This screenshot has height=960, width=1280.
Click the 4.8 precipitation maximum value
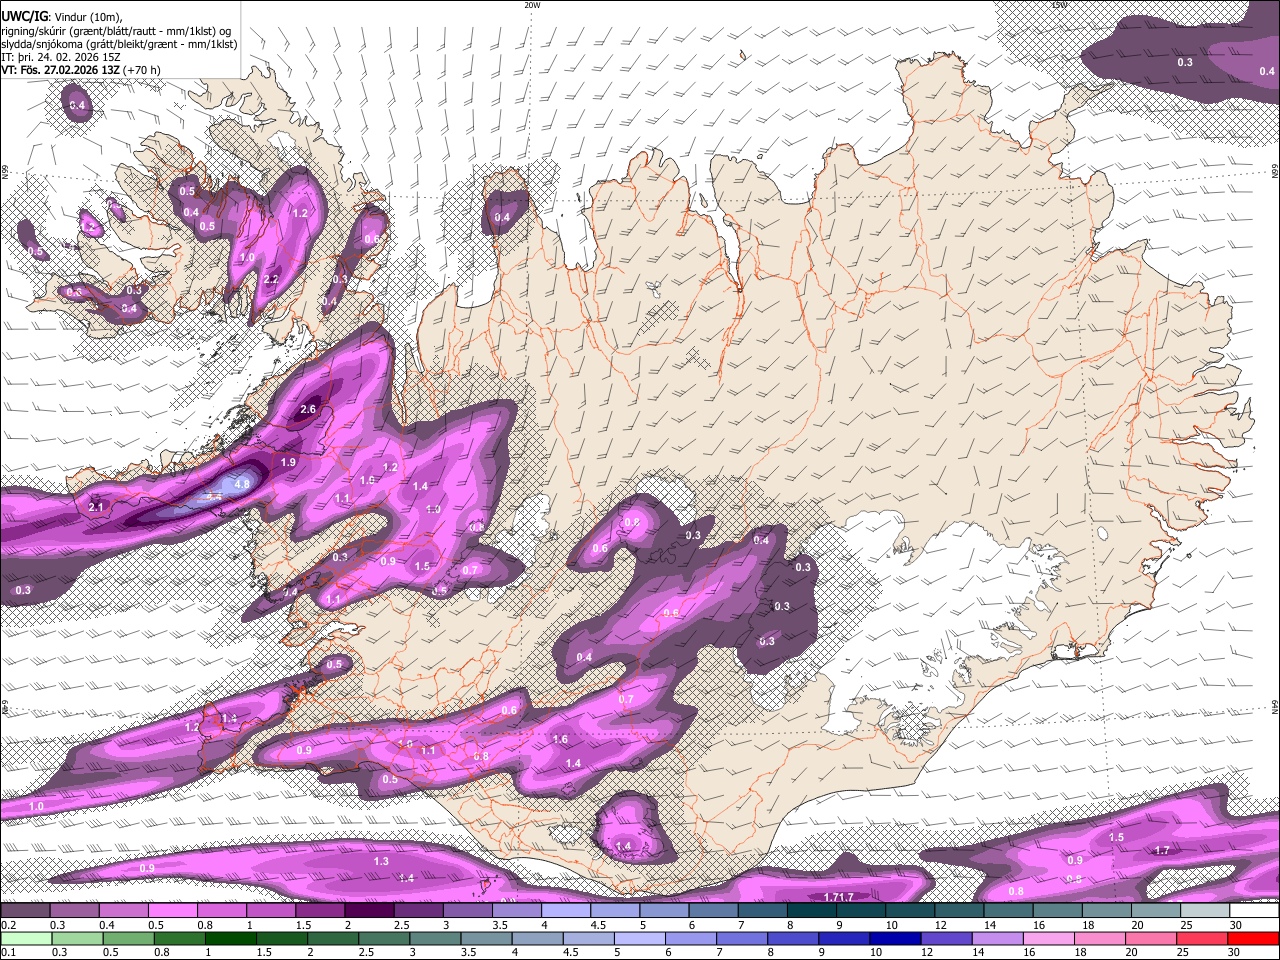click(242, 484)
